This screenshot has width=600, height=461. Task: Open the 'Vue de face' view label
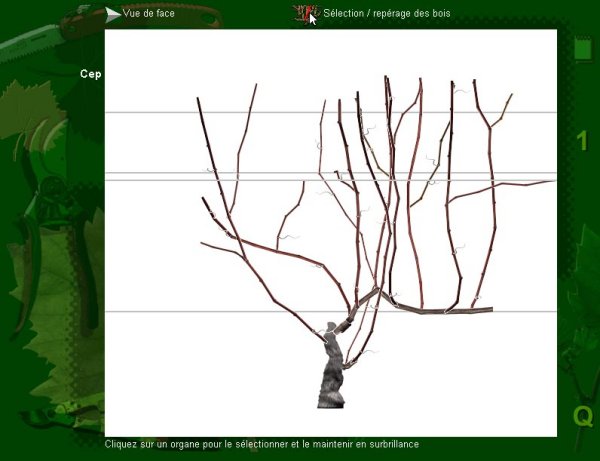click(148, 13)
